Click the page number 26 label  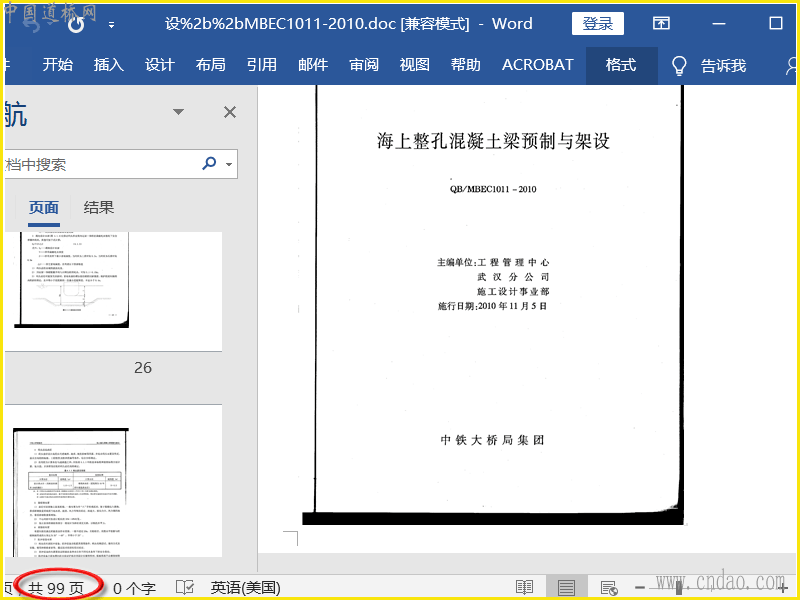pos(143,367)
